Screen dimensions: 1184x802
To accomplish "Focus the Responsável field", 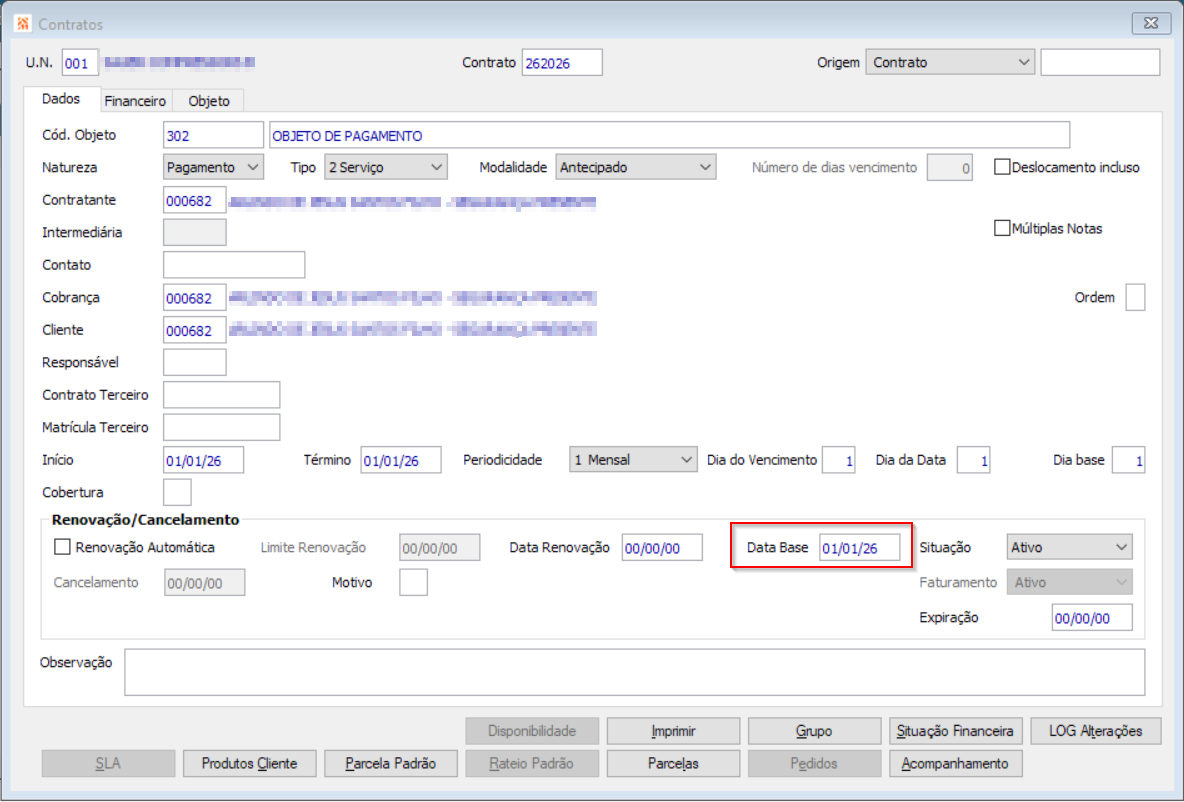I will pos(195,362).
